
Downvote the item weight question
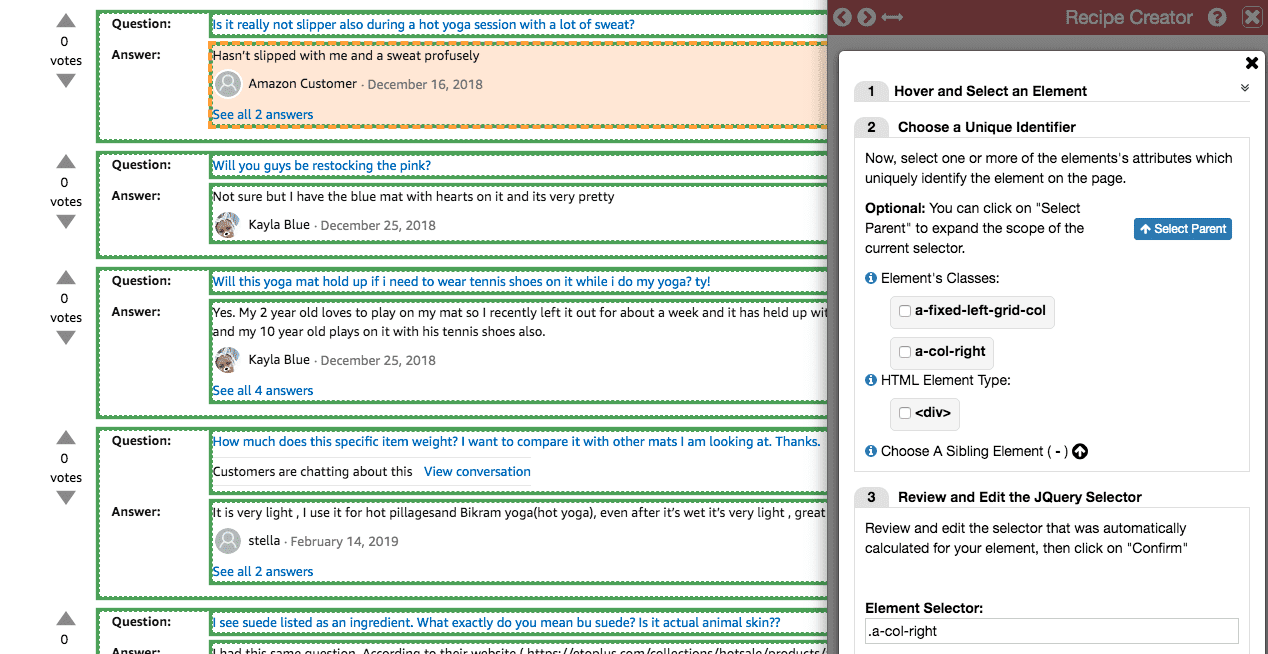pos(65,498)
